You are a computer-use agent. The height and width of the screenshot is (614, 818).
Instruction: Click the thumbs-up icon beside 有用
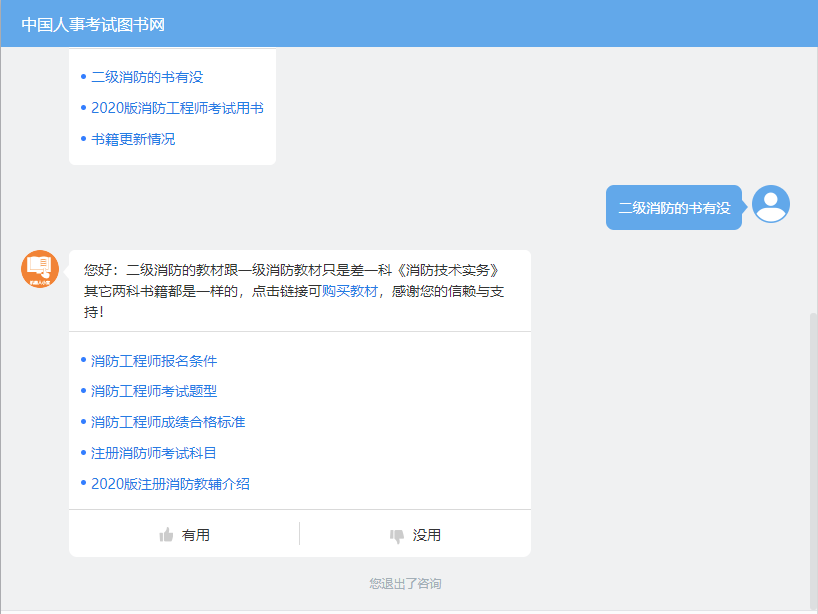(166, 535)
